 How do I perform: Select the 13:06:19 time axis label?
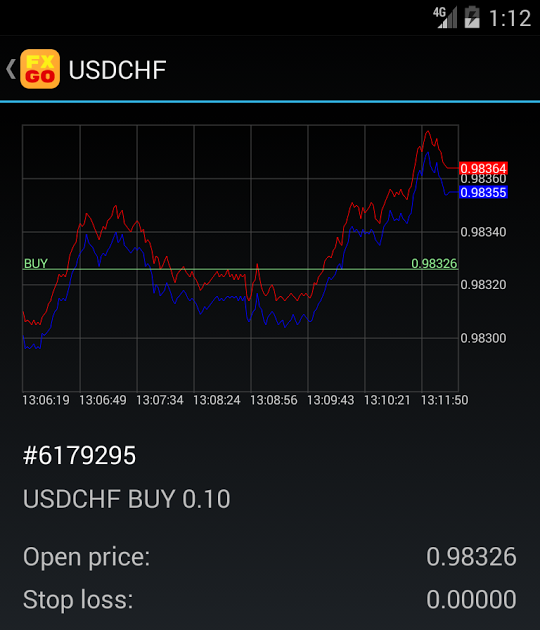46,400
